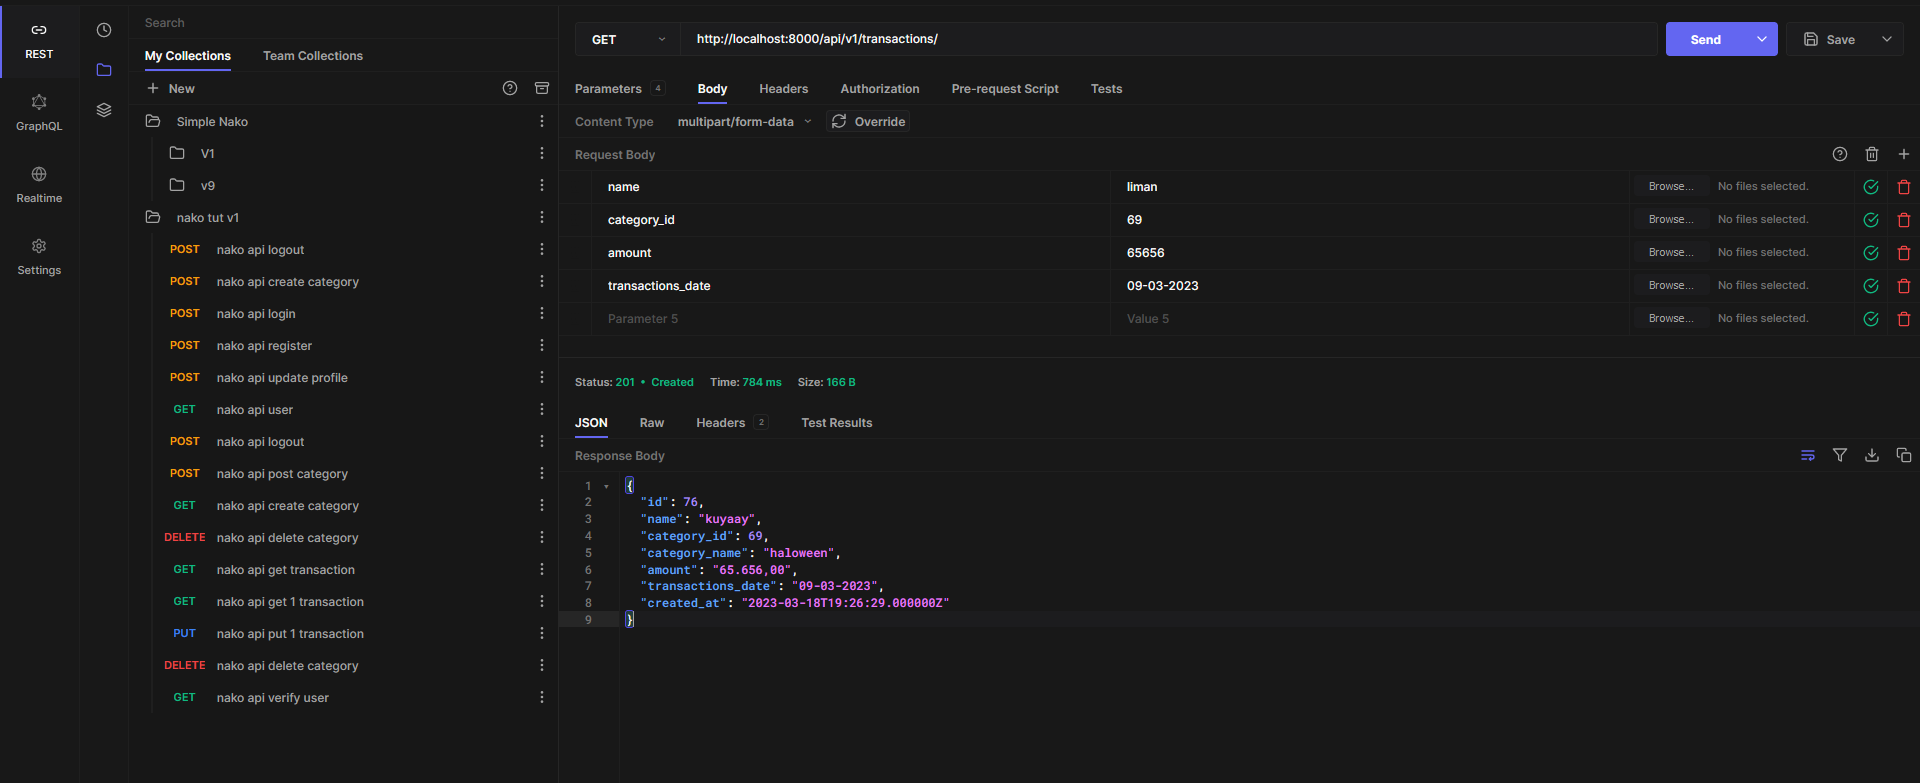1920x783 pixels.
Task: Switch to GraphQL mode
Action: click(x=39, y=112)
